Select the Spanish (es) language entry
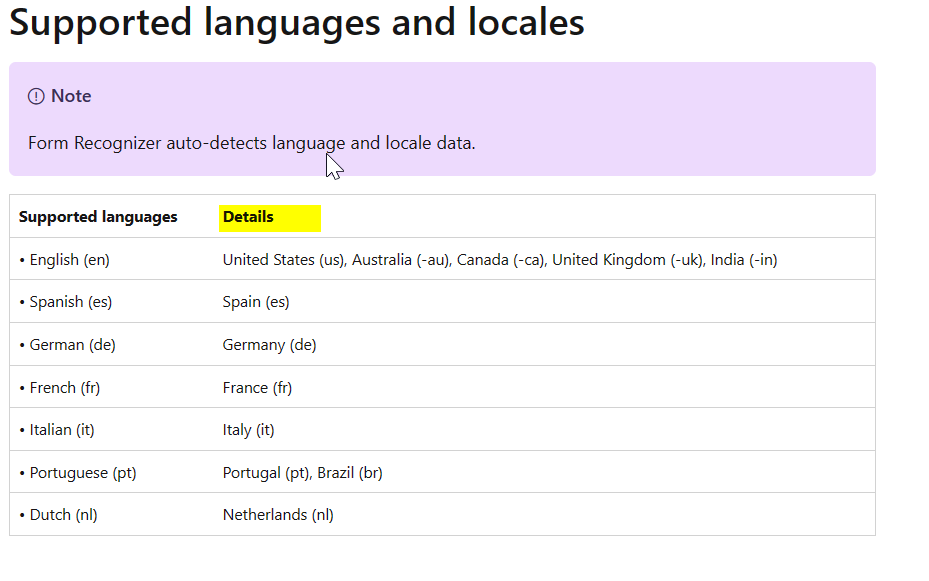The width and height of the screenshot is (929, 581). [66, 302]
